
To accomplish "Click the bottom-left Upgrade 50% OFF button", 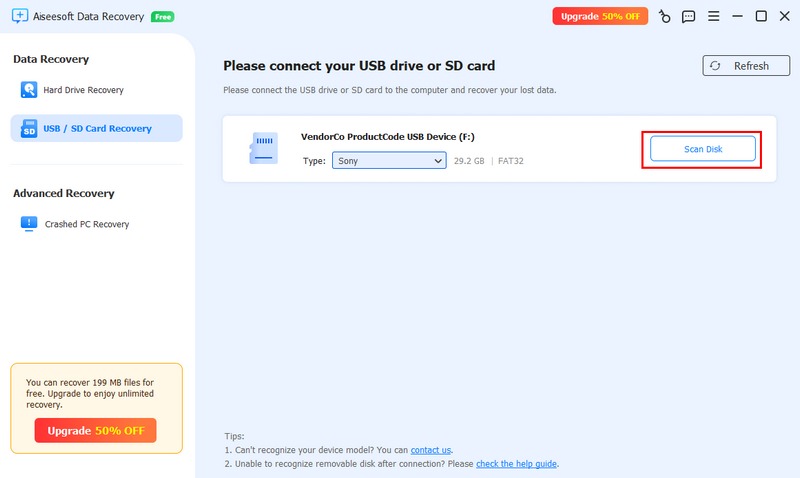I will [95, 430].
